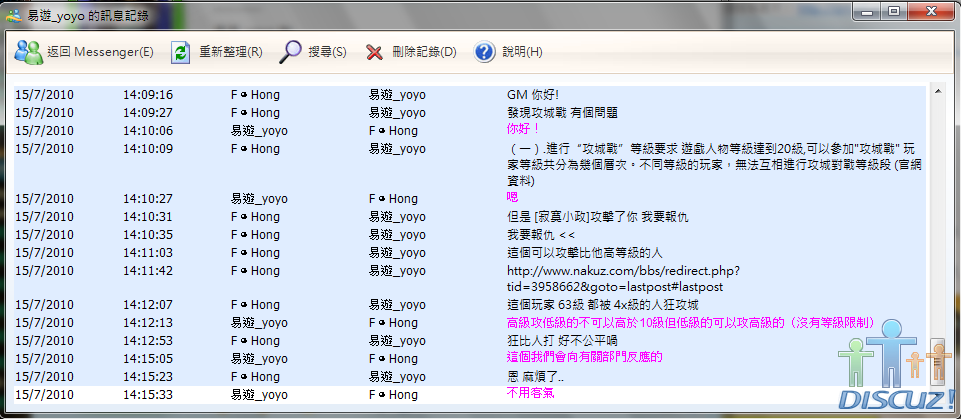The image size is (961, 419).
Task: Click timestamp 14:15:33 in last row
Action: [148, 394]
